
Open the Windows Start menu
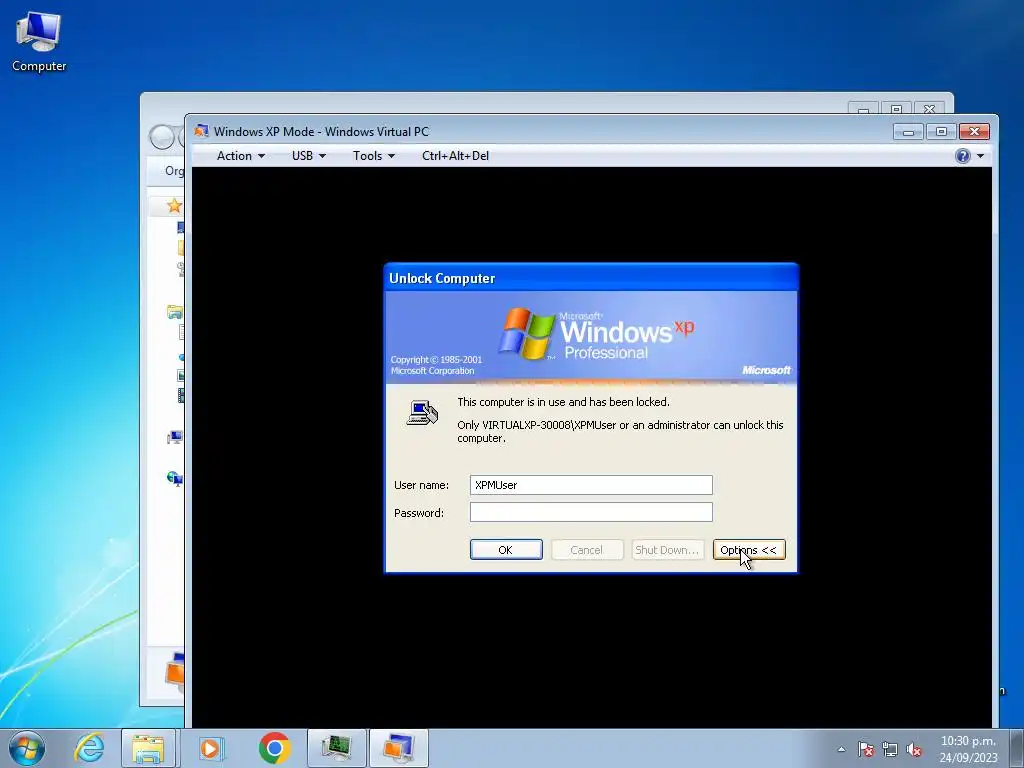pos(27,748)
